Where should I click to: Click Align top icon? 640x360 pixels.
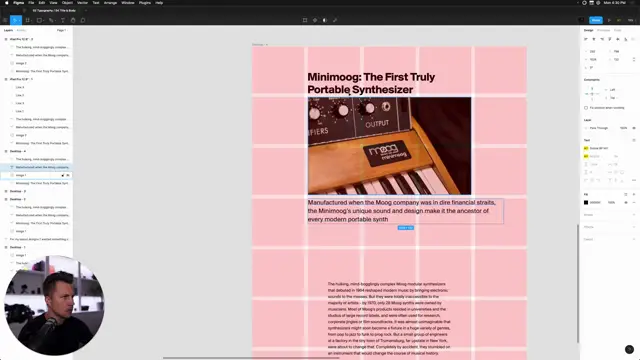(x=610, y=39)
